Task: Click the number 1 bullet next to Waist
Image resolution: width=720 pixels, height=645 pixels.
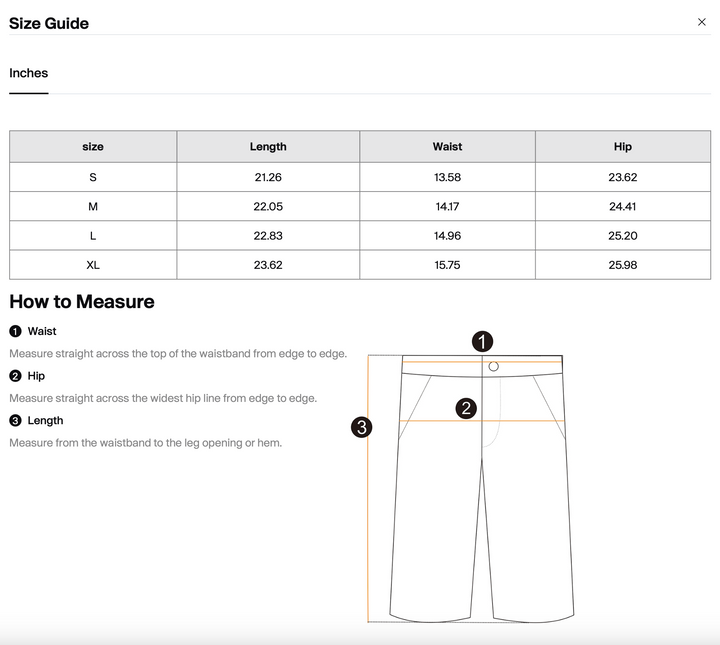Action: (x=15, y=331)
